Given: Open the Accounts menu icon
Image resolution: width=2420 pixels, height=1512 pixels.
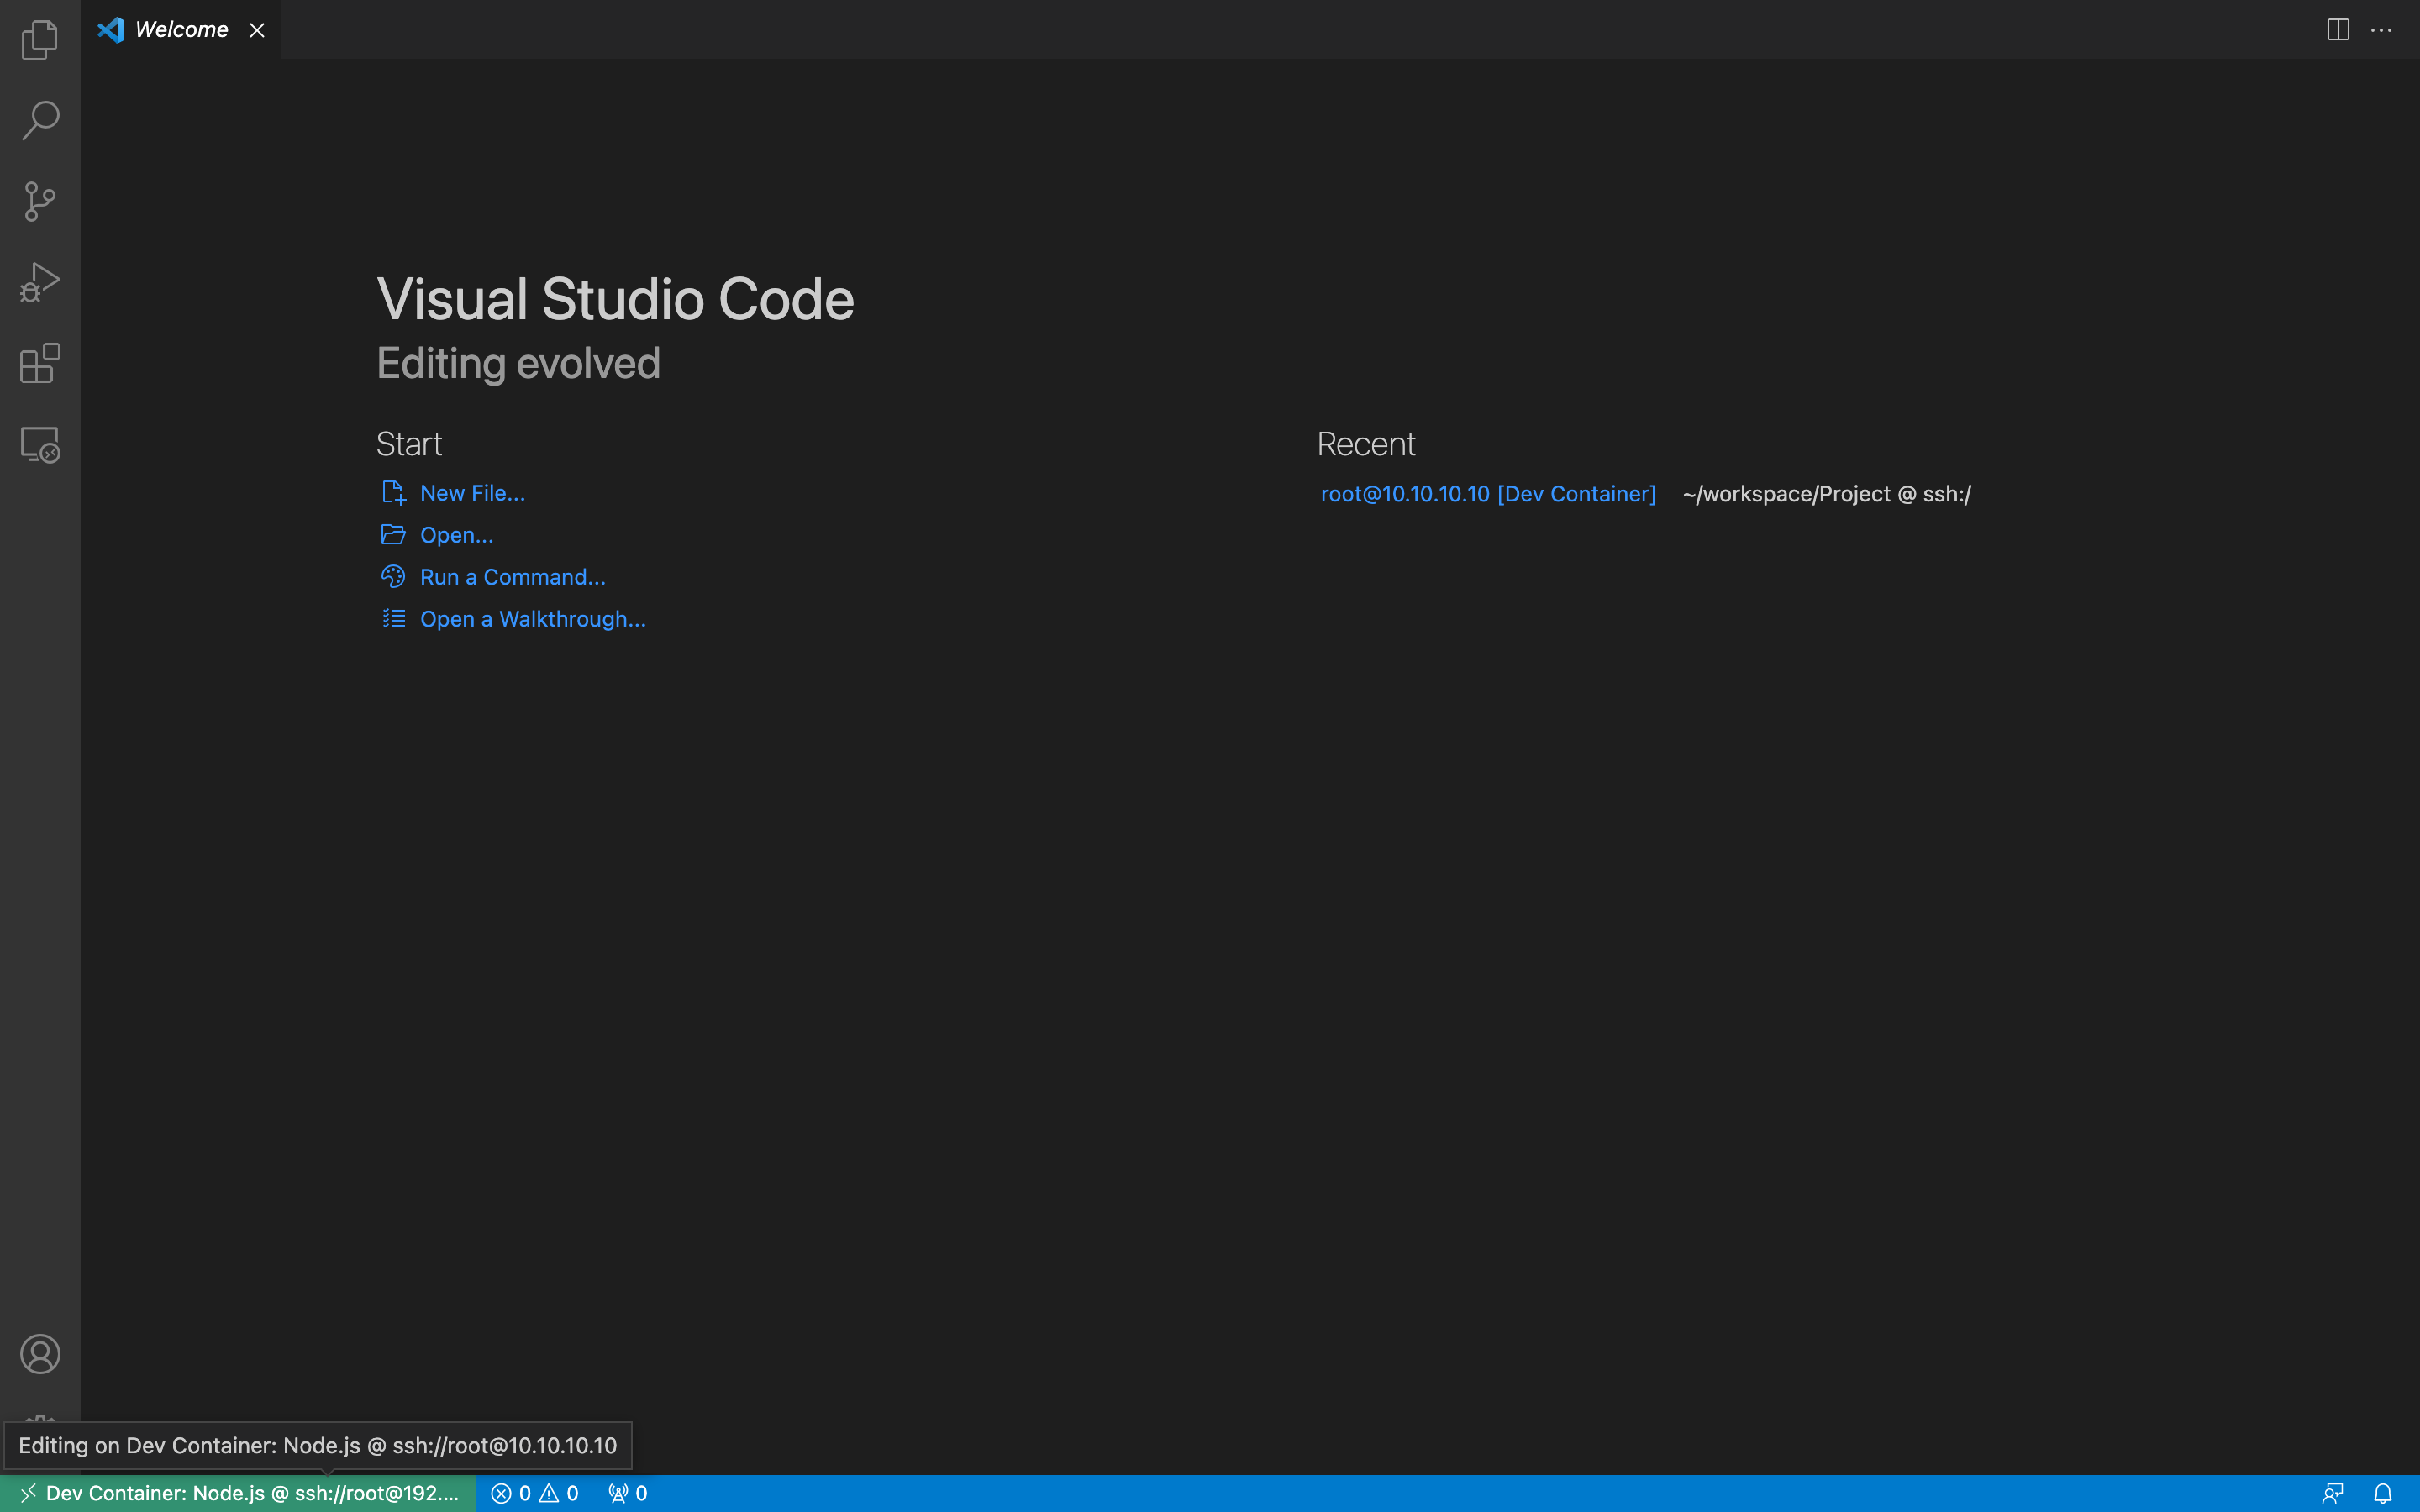Looking at the screenshot, I should point(40,1354).
